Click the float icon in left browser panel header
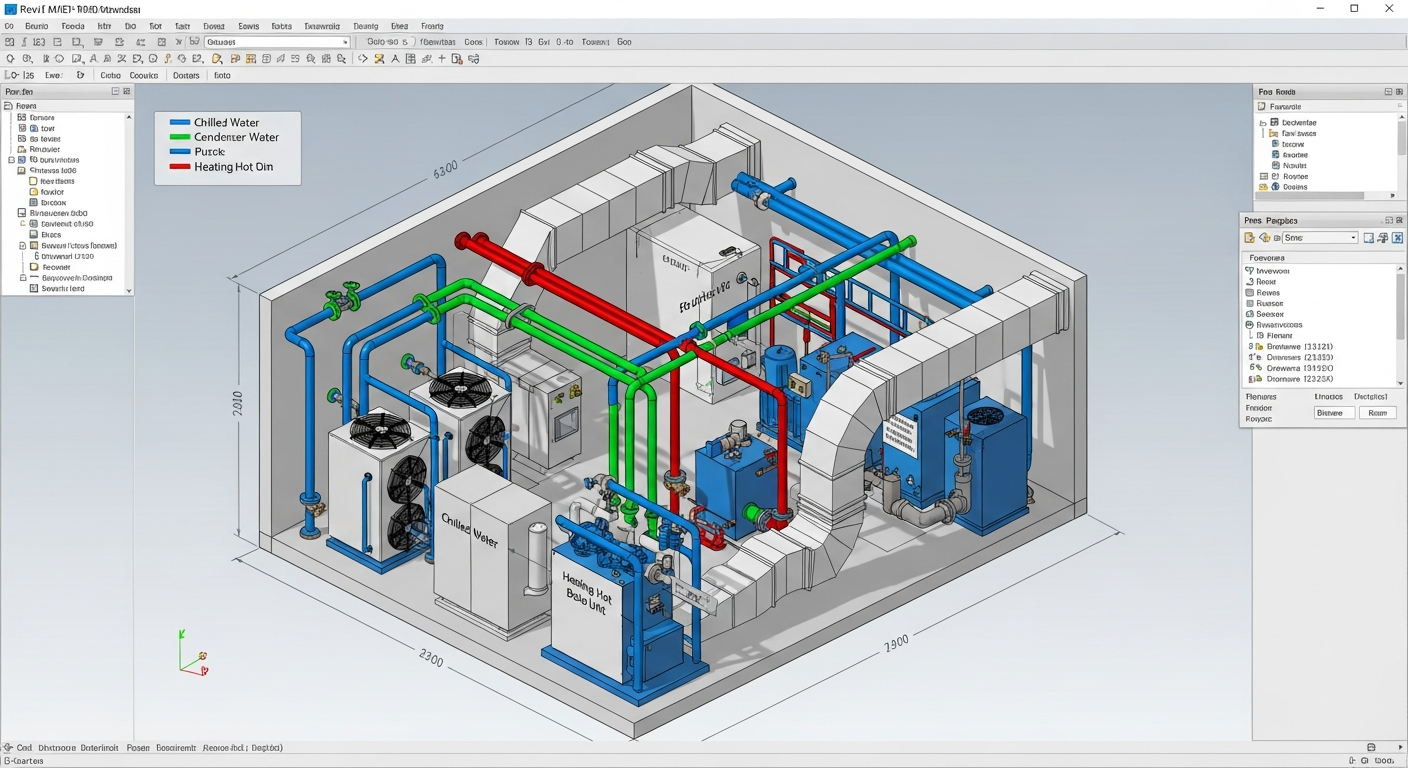The width and height of the screenshot is (1408, 768). [116, 91]
